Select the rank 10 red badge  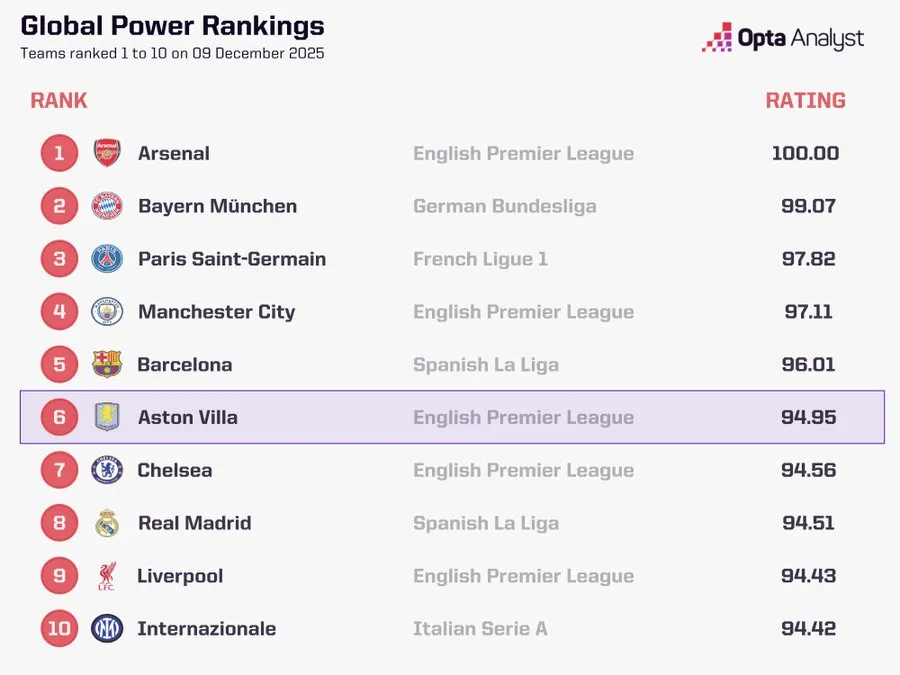coord(59,628)
